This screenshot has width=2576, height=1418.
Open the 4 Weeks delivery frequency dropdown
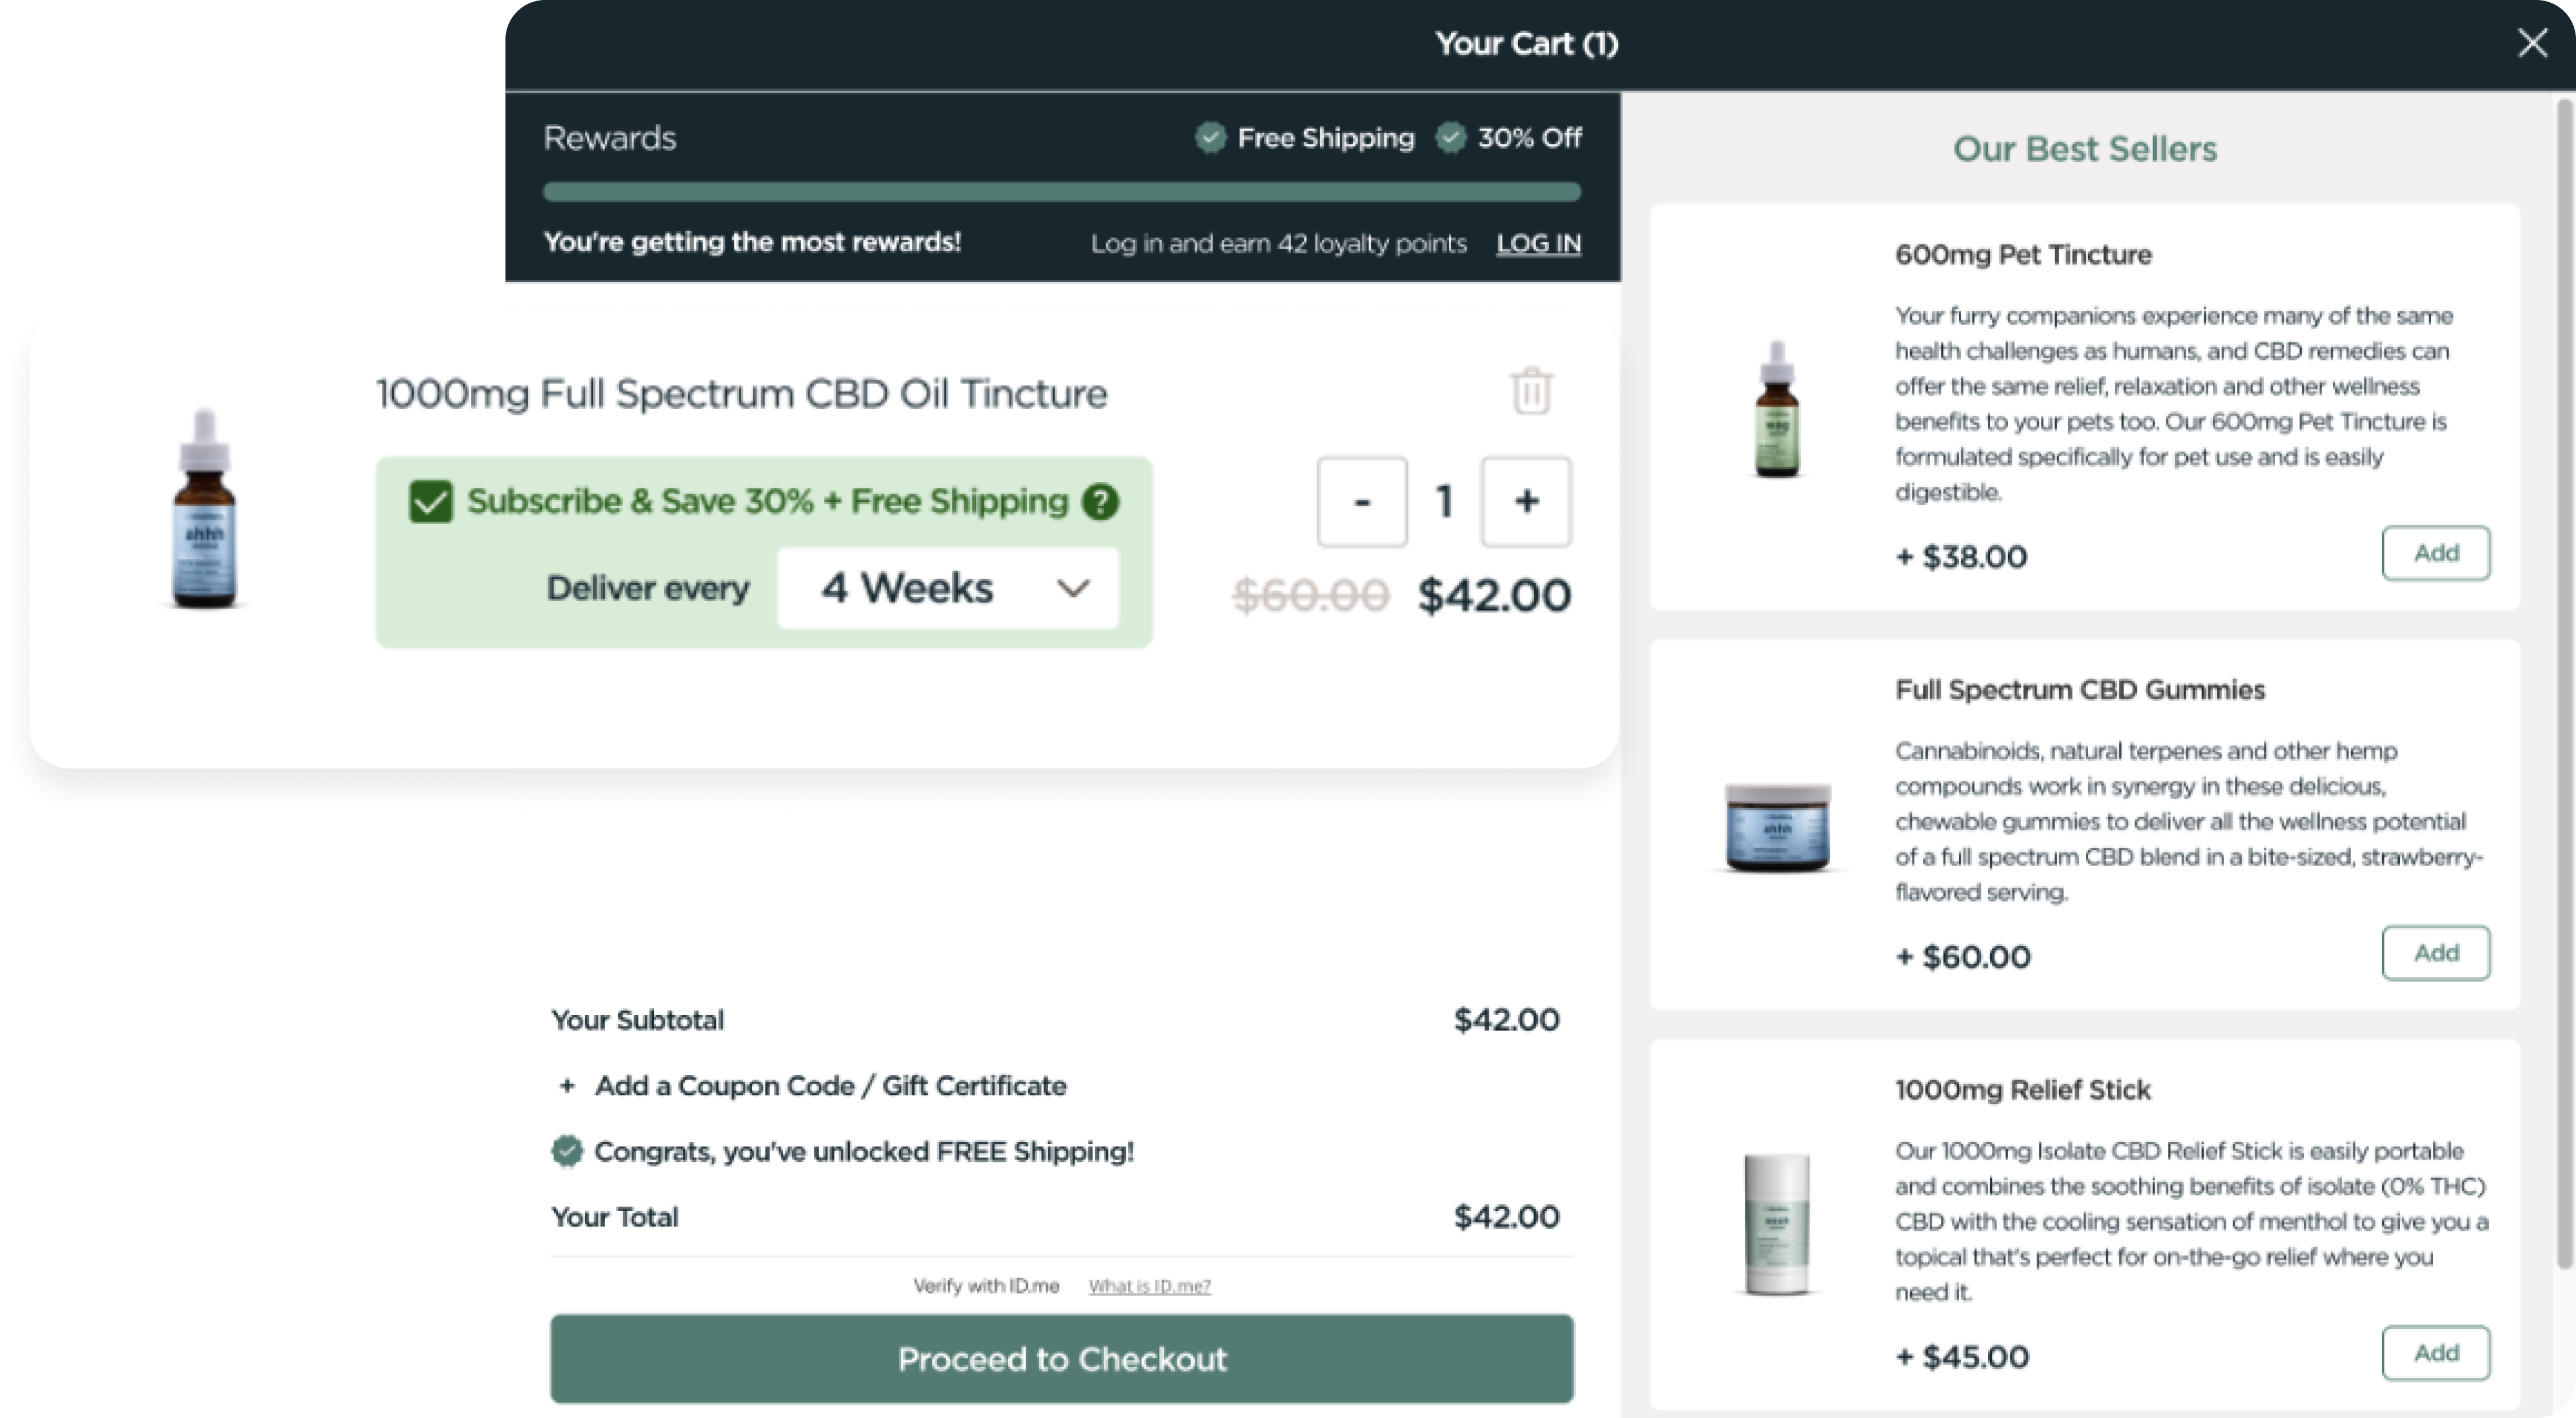pos(948,588)
